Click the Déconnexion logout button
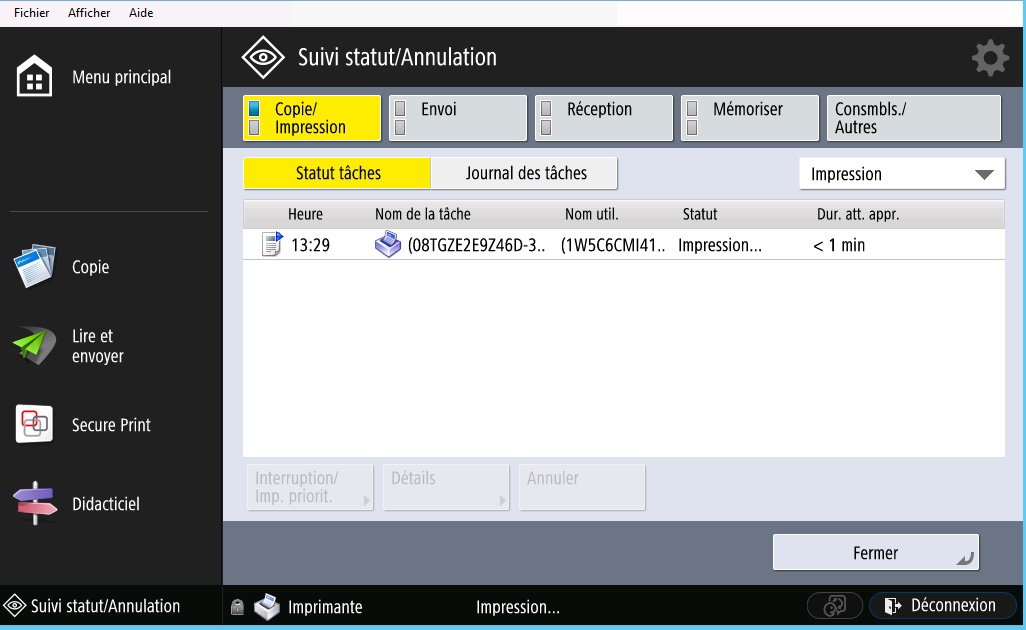Screen dimensions: 1026x630 pos(942,606)
